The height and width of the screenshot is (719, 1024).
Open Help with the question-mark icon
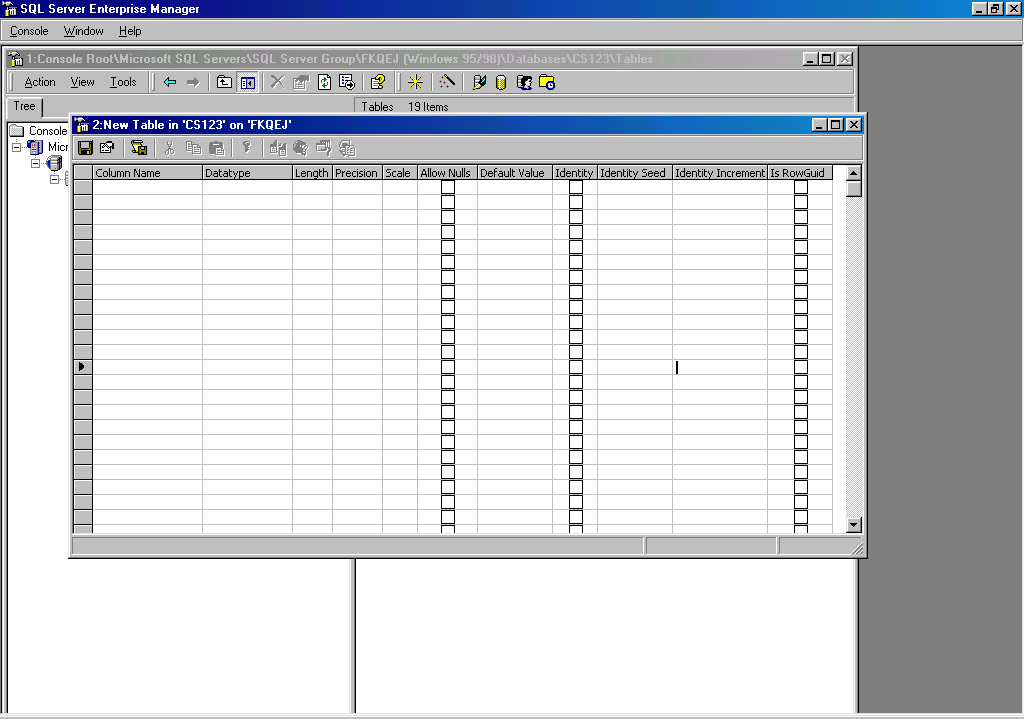coord(377,82)
